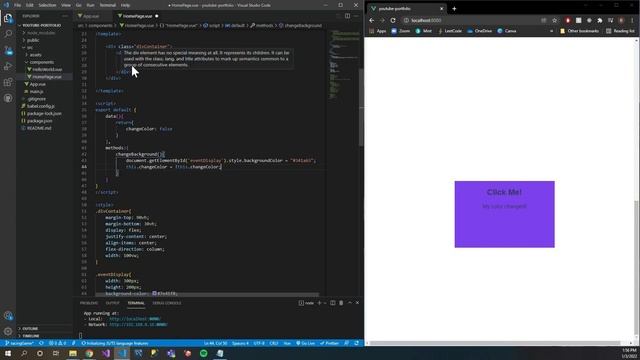
Task: Switch to the App.vue editor tab
Action: click(x=91, y=16)
